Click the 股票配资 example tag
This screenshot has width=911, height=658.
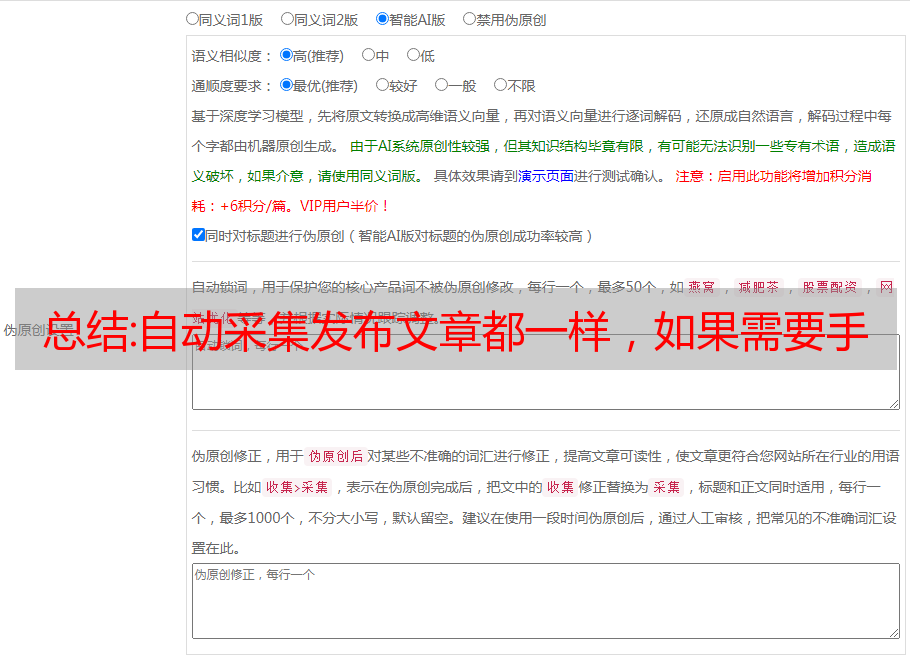pos(830,287)
